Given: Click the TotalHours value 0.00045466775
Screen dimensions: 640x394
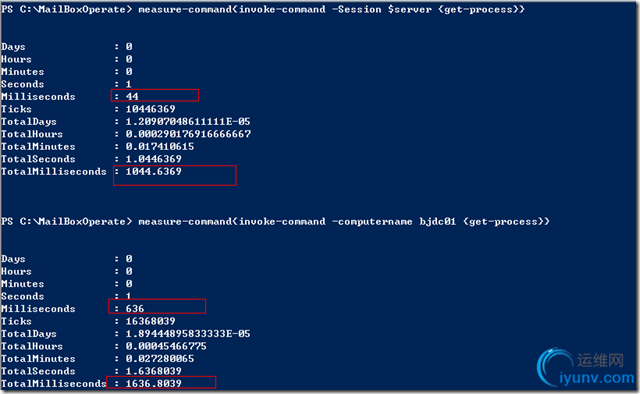Looking at the screenshot, I should [x=166, y=346].
